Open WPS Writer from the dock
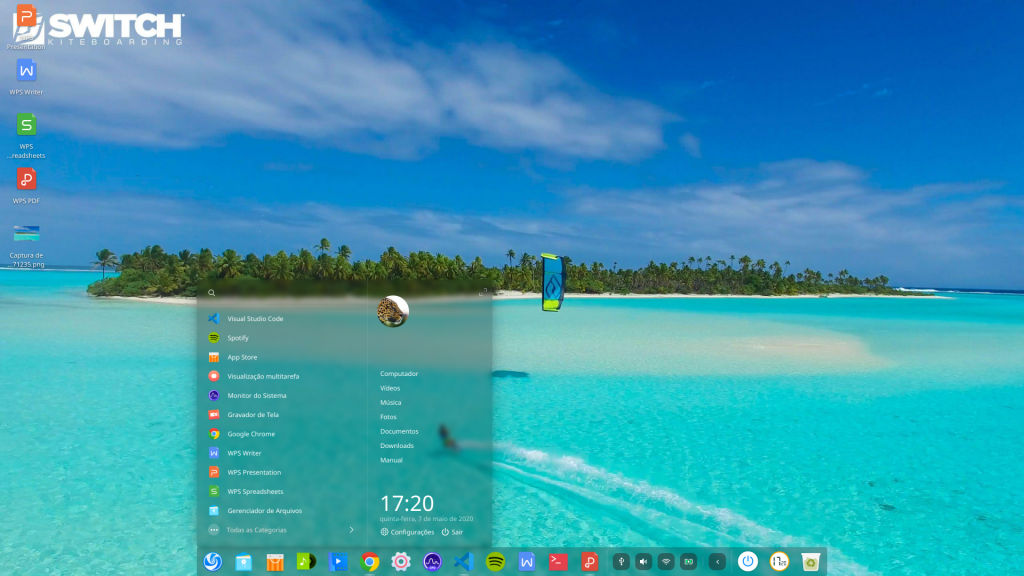The image size is (1024, 576). pyautogui.click(x=526, y=562)
